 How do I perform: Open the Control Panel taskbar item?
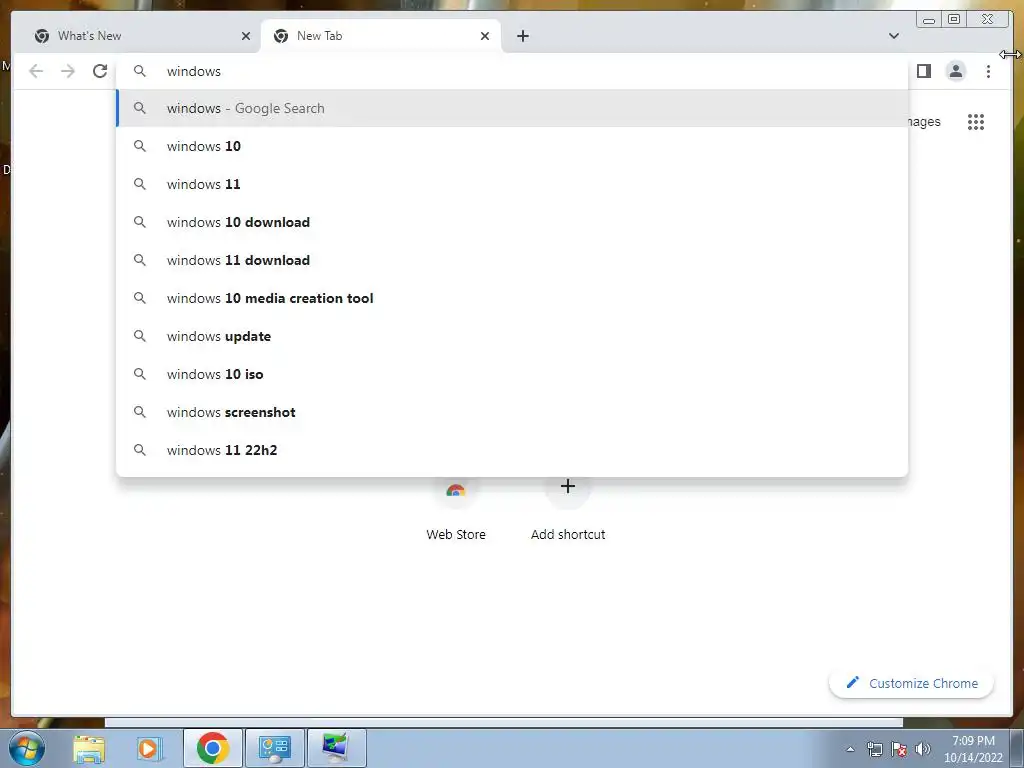[274, 748]
